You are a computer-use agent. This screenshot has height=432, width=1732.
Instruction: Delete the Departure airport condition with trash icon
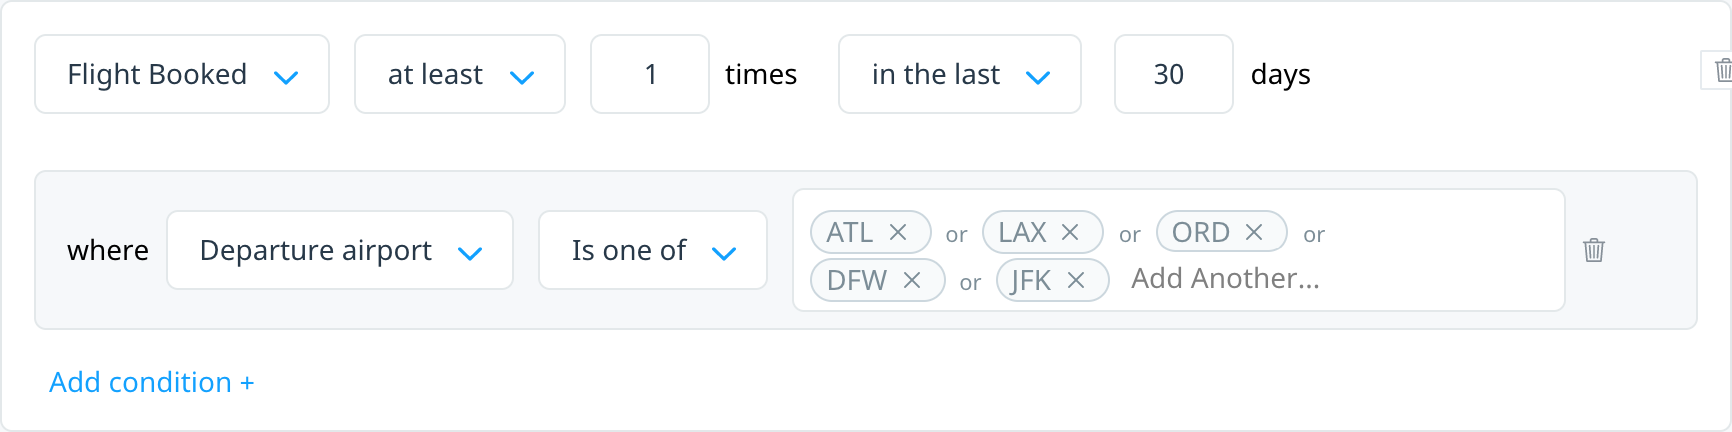(1594, 250)
